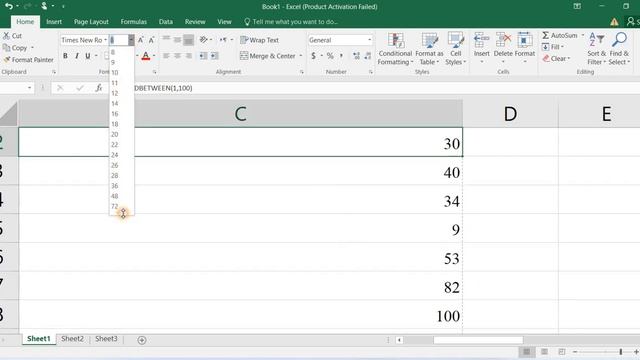The width and height of the screenshot is (640, 360).
Task: Switch to Normal view in status bar
Action: click(527, 352)
